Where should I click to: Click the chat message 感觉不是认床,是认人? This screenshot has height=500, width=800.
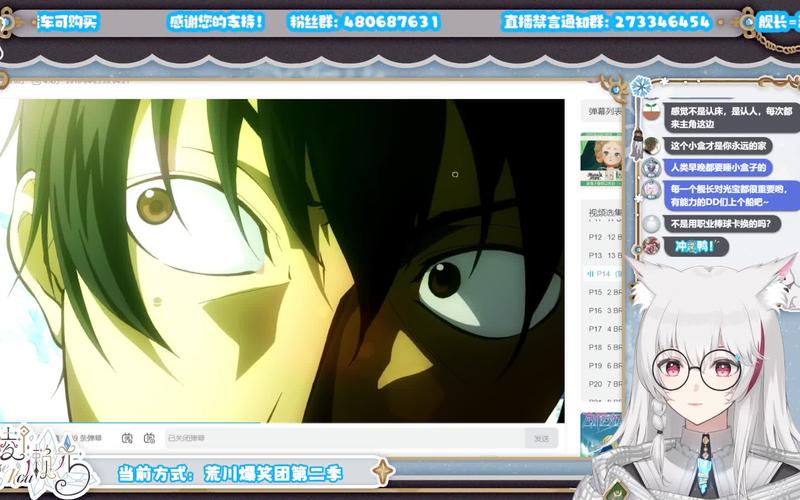731,117
